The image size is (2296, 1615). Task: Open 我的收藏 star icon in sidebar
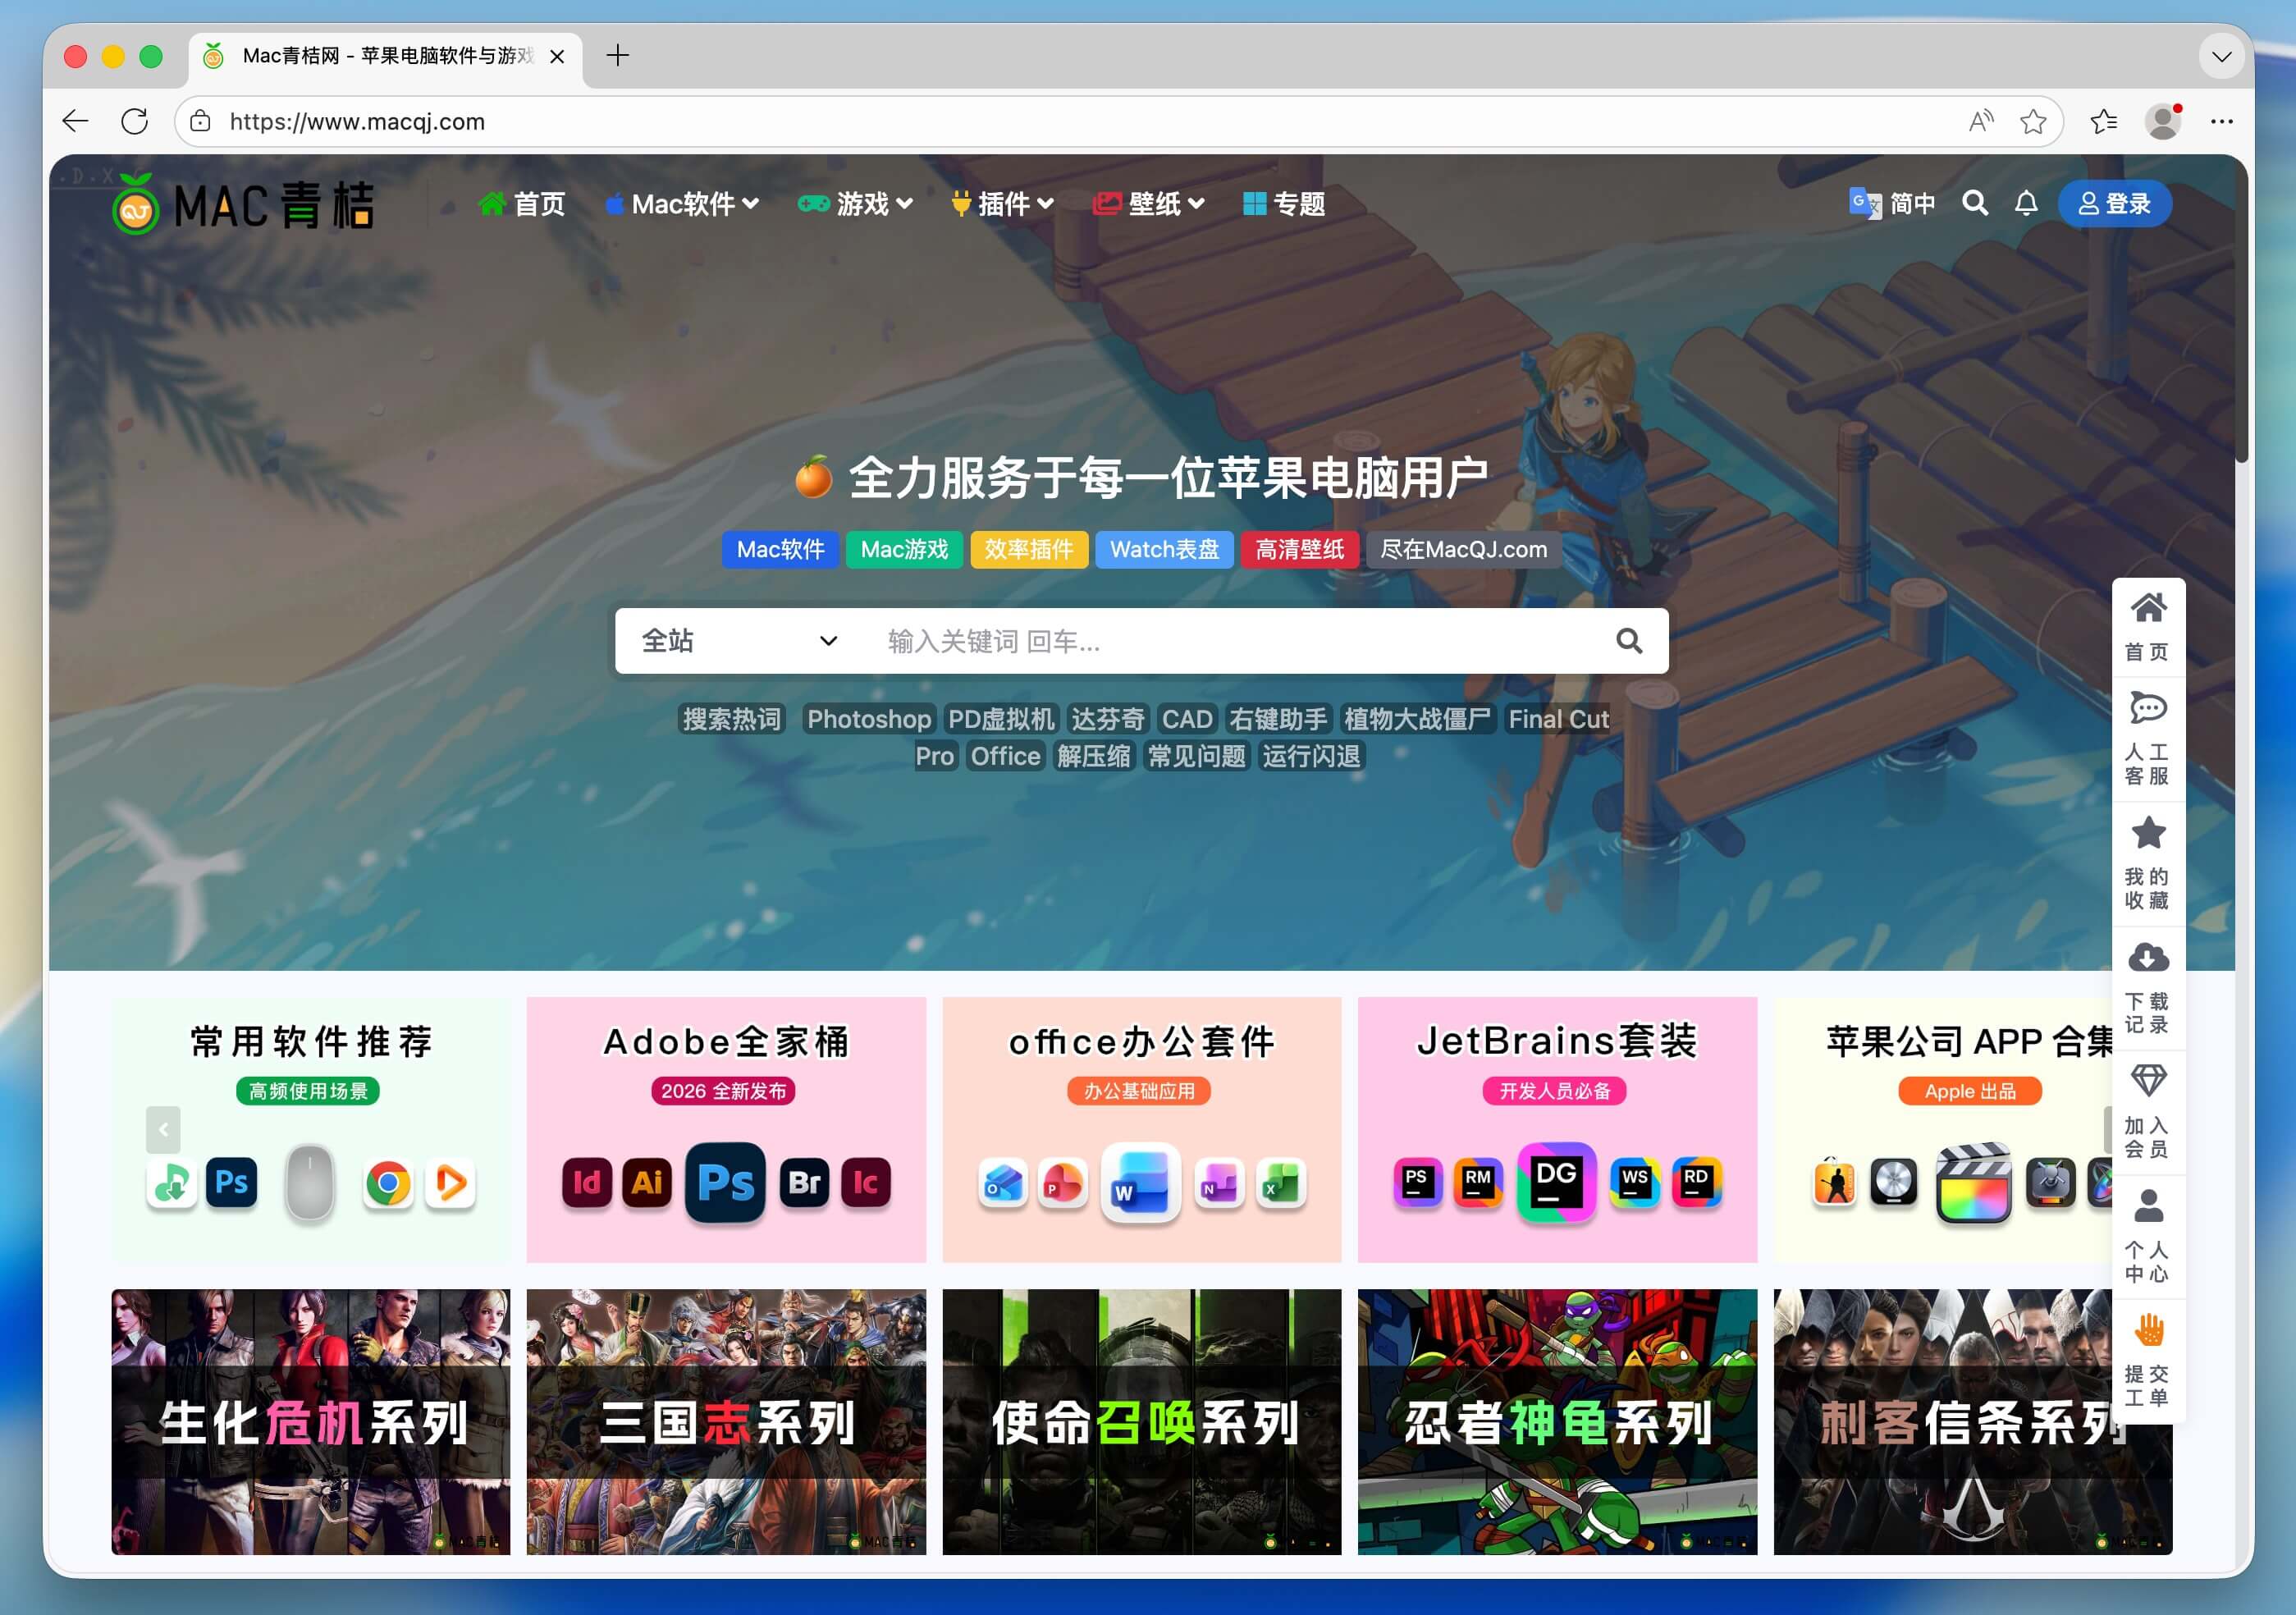pos(2147,833)
